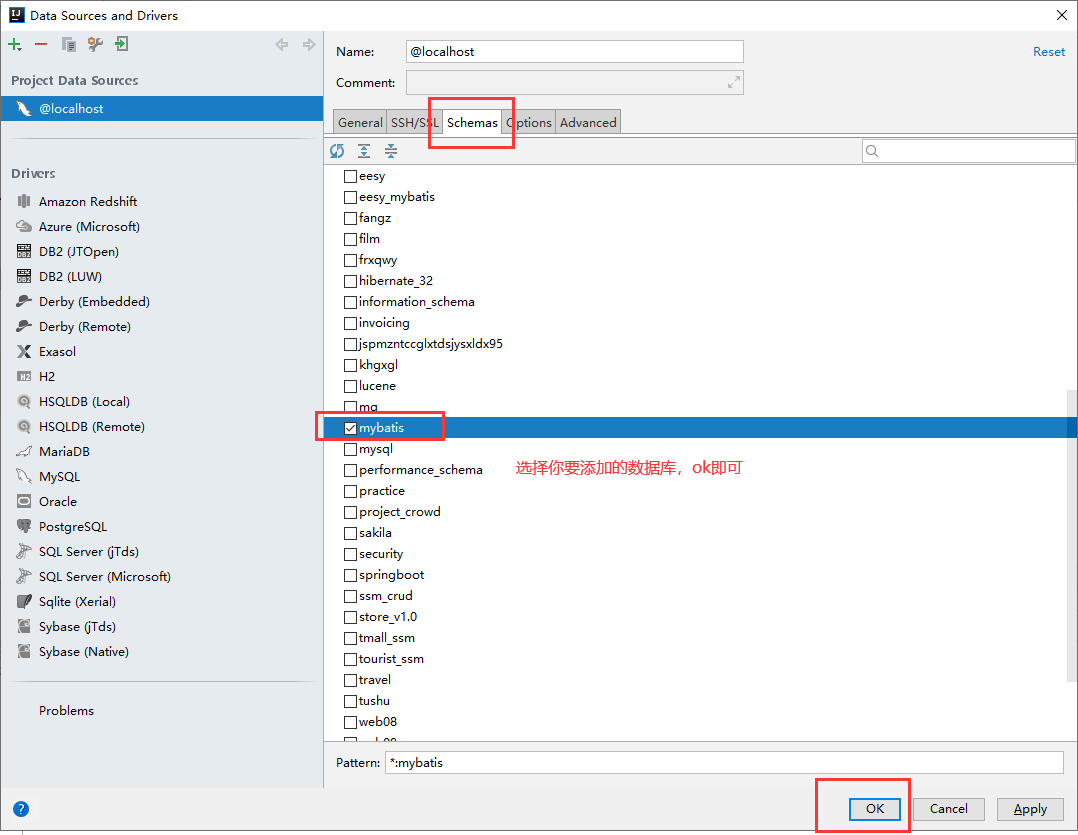Select the Derby (Embedded) driver
Image resolution: width=1078 pixels, height=835 pixels.
pos(94,301)
